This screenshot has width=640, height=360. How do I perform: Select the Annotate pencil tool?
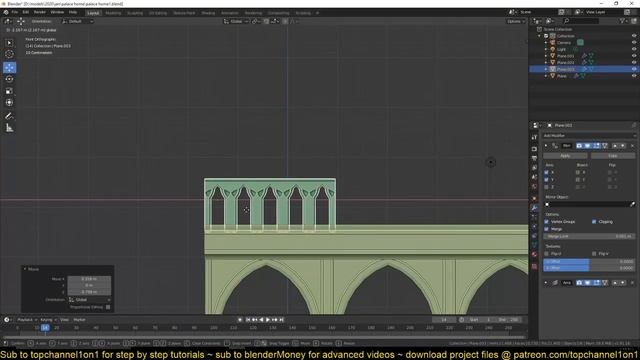tap(9, 116)
